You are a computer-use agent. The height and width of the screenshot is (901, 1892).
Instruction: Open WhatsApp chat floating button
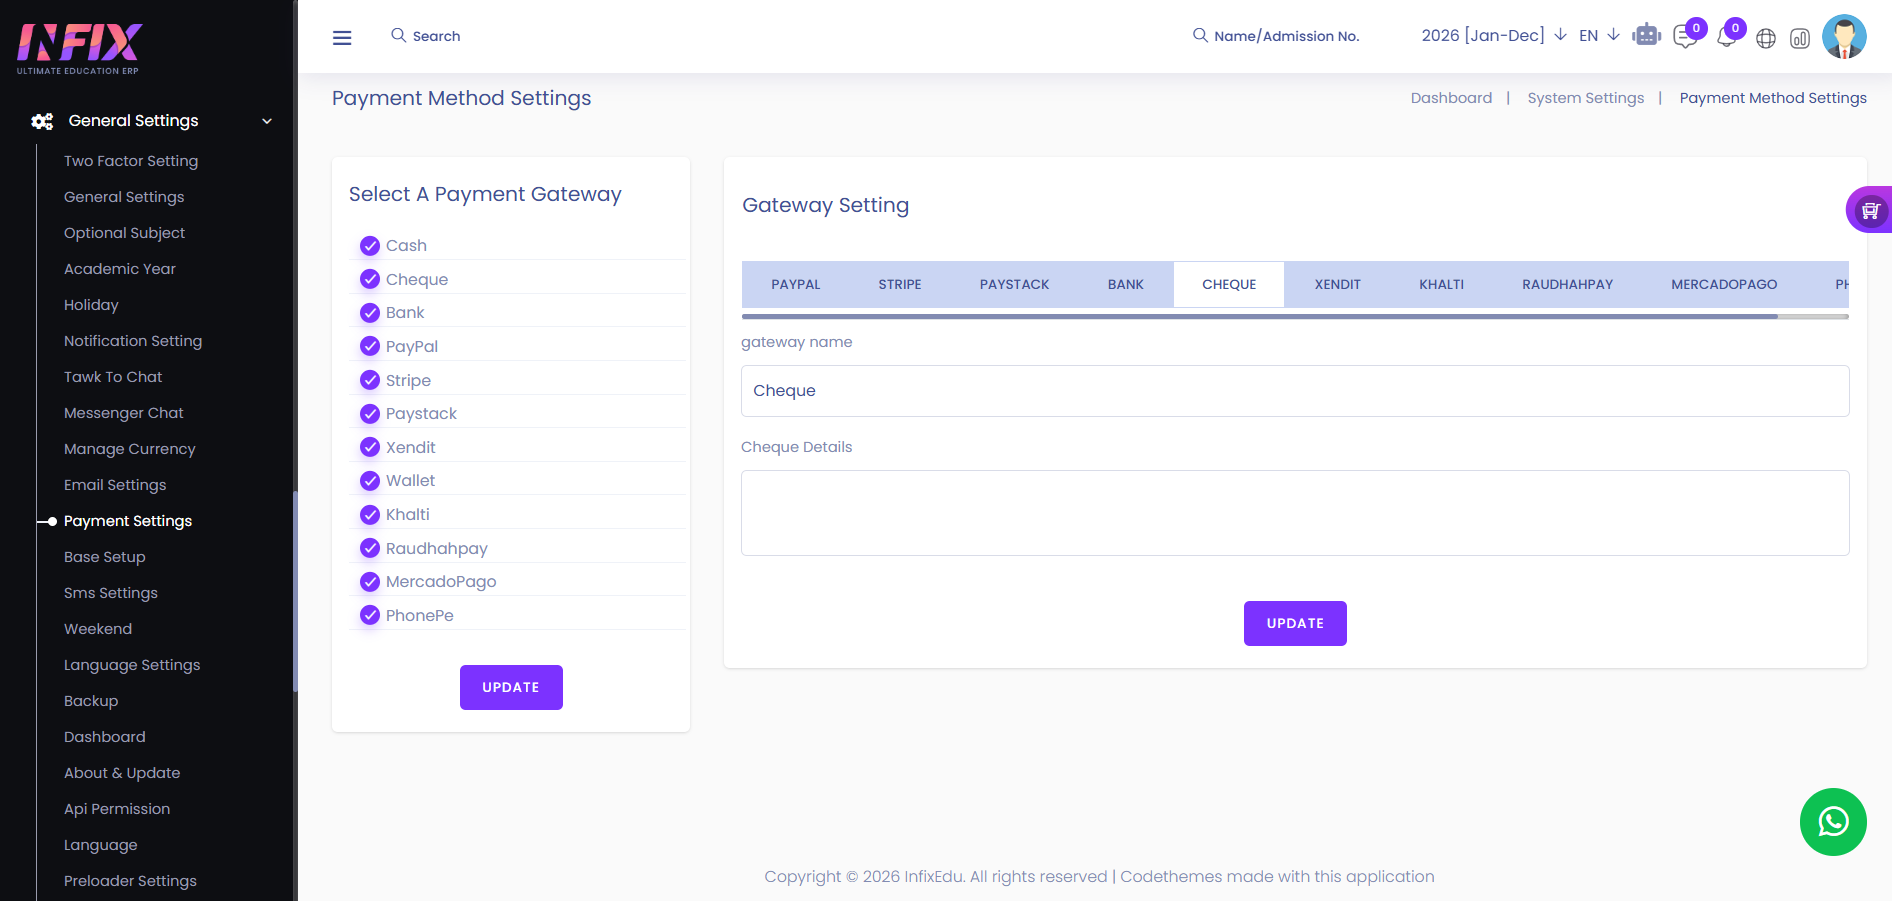(x=1833, y=822)
